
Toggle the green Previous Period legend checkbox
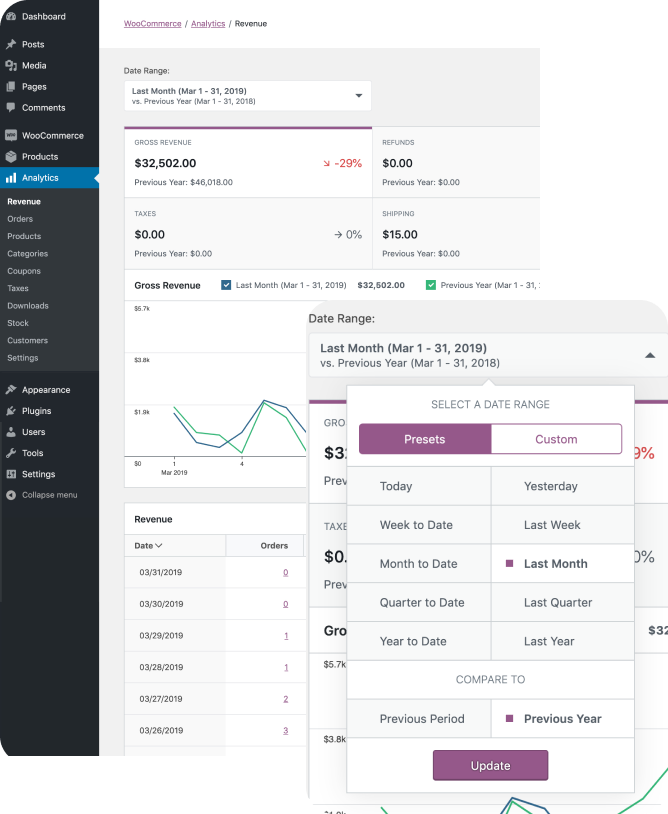(x=431, y=285)
